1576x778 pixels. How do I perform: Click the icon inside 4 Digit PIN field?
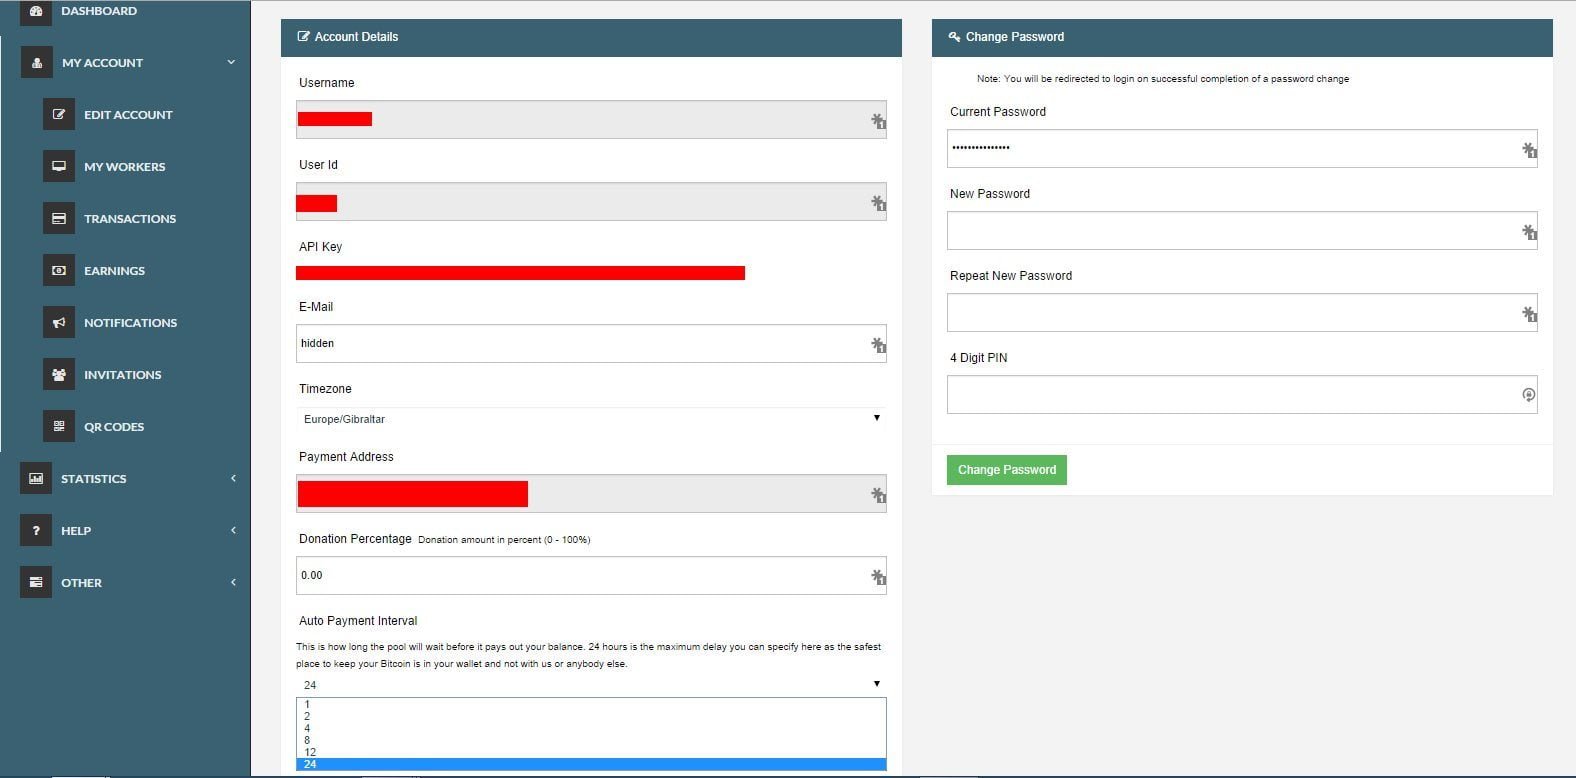pos(1528,395)
